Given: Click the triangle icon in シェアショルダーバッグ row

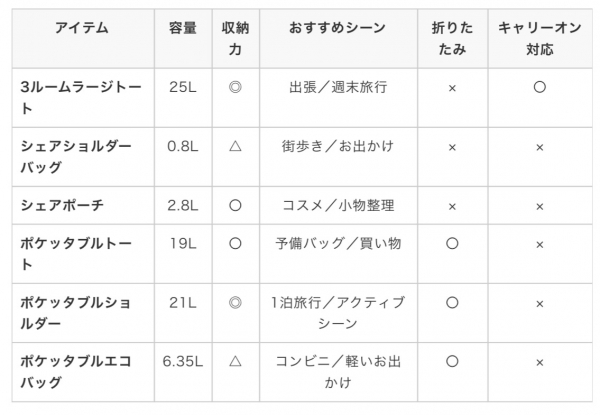Looking at the screenshot, I should pos(235,146).
